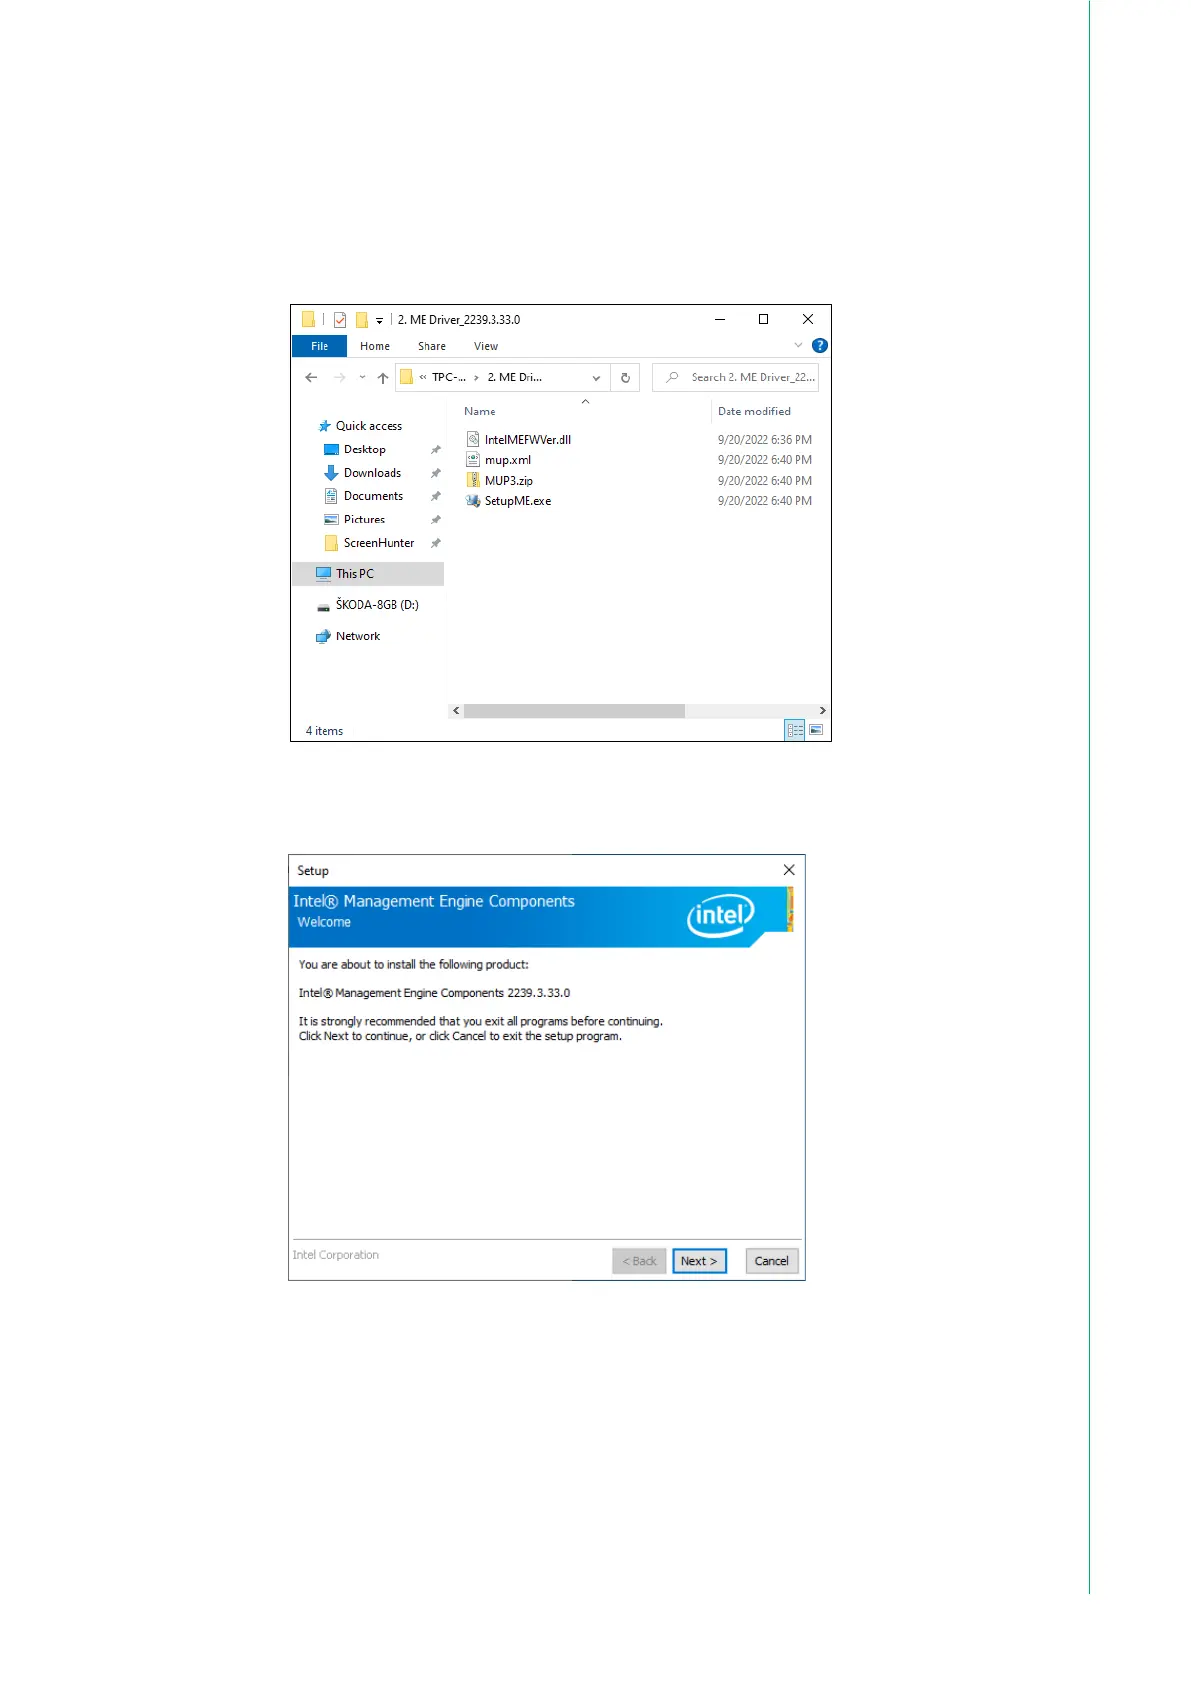Open Desktop in navigation pane
This screenshot has width=1191, height=1684.
[364, 450]
